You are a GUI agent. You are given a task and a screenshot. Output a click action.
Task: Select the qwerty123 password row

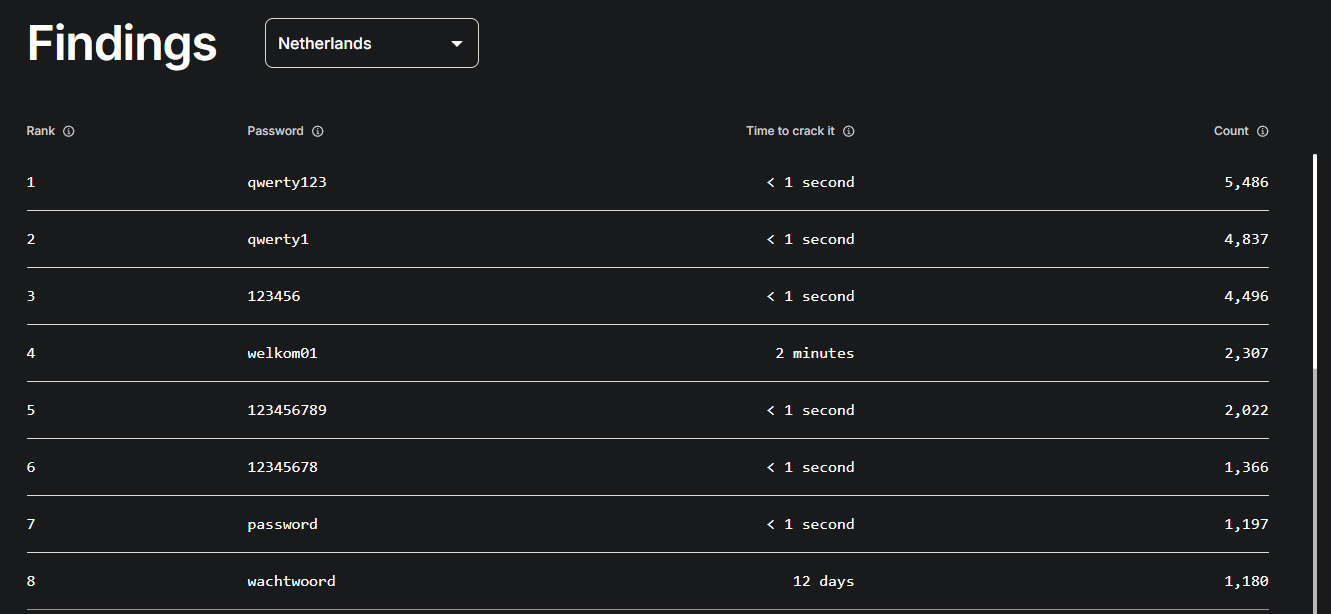pyautogui.click(x=648, y=182)
